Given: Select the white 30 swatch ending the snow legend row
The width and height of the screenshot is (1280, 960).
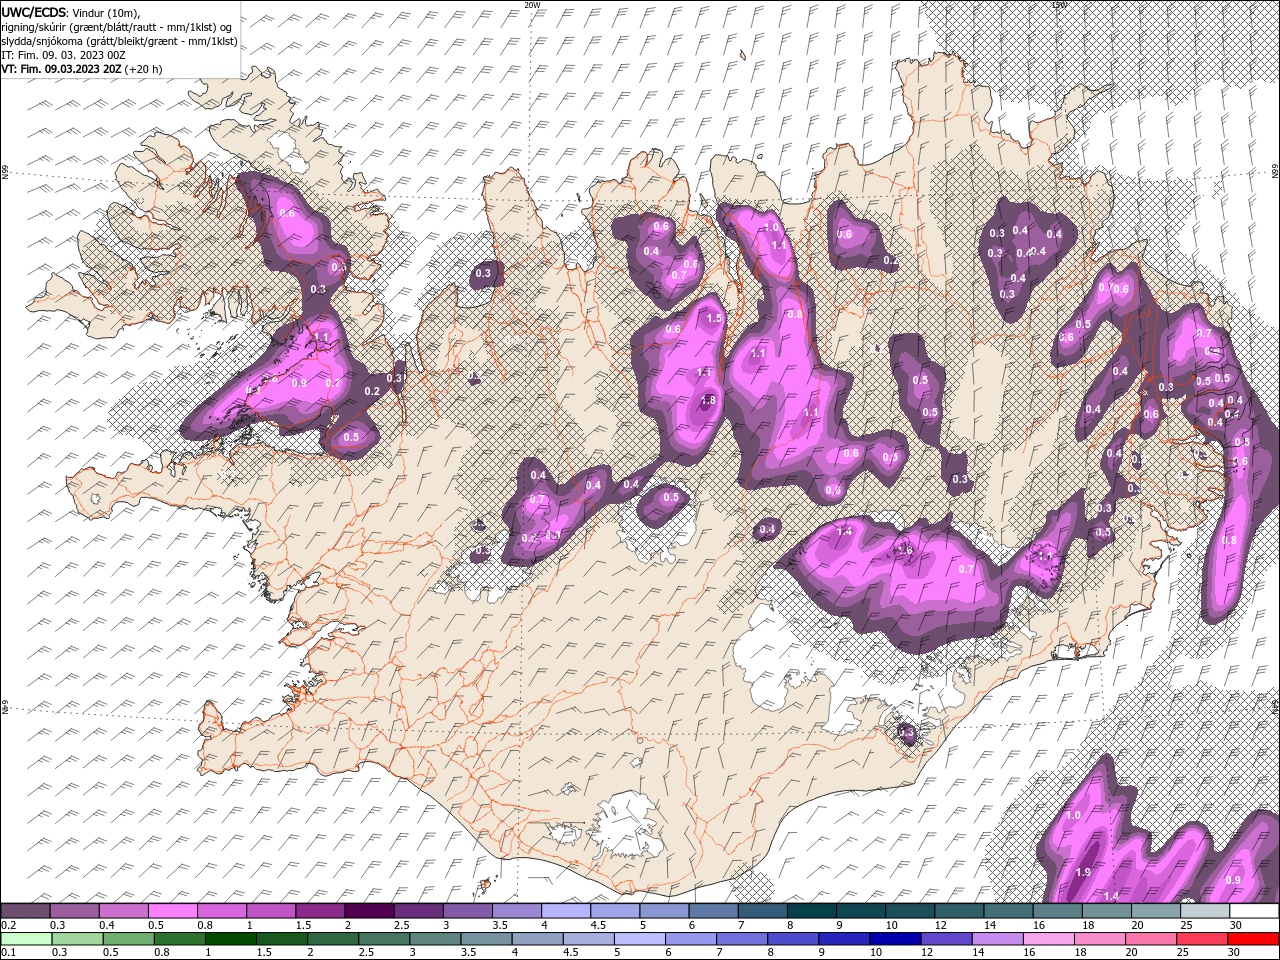Looking at the screenshot, I should [x=1254, y=911].
